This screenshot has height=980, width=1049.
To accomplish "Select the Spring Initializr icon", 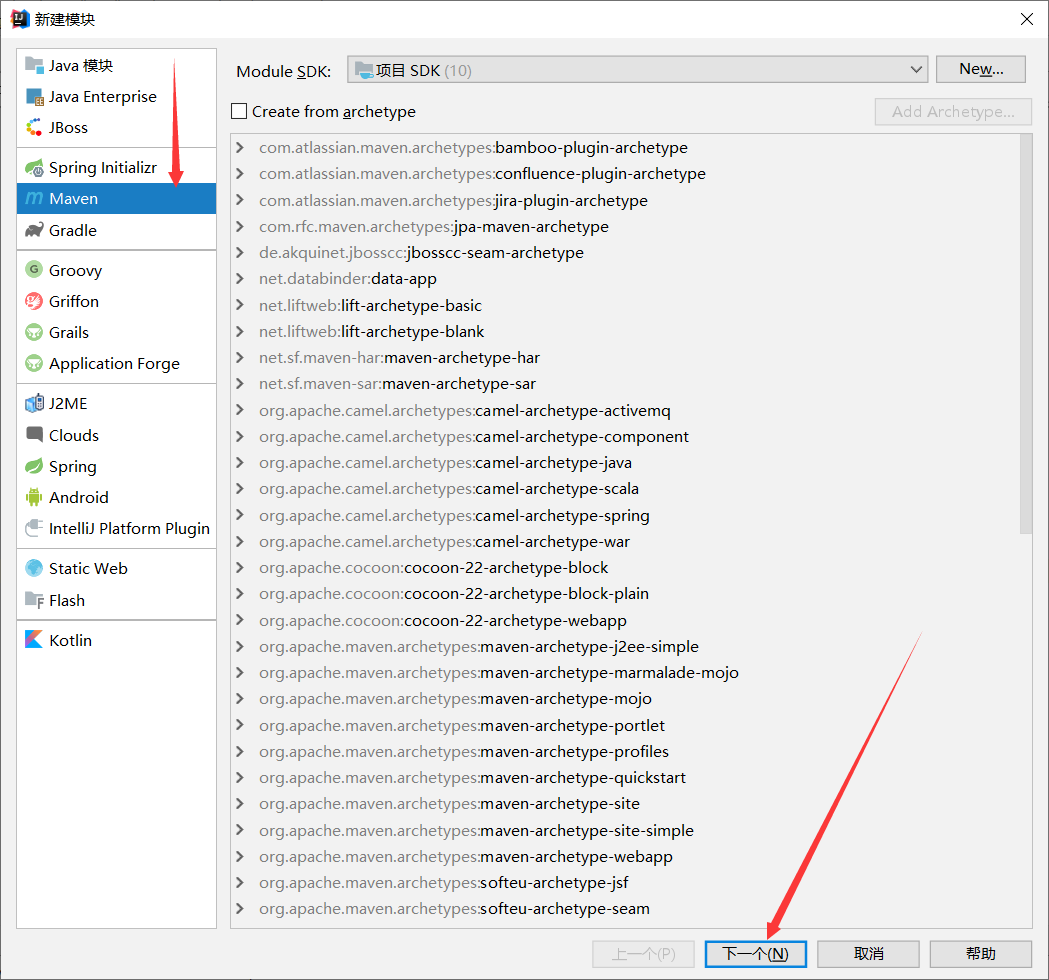I will point(34,167).
